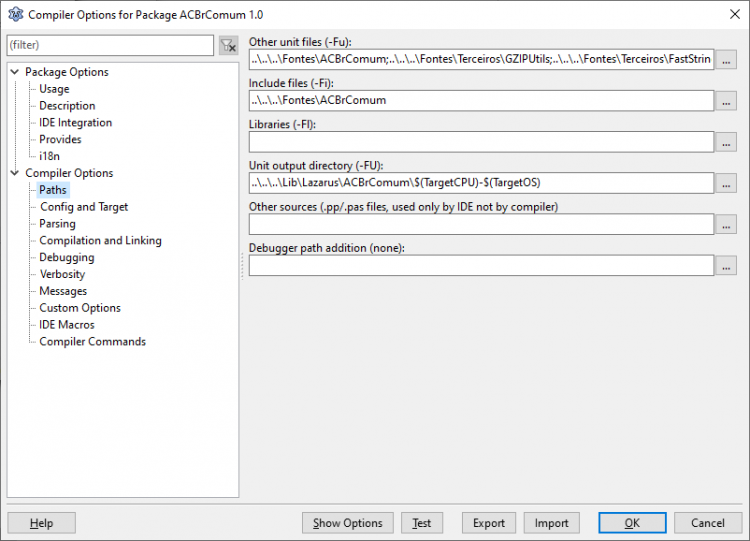Image resolution: width=750 pixels, height=541 pixels.
Task: Export the compiler options
Action: coord(489,523)
